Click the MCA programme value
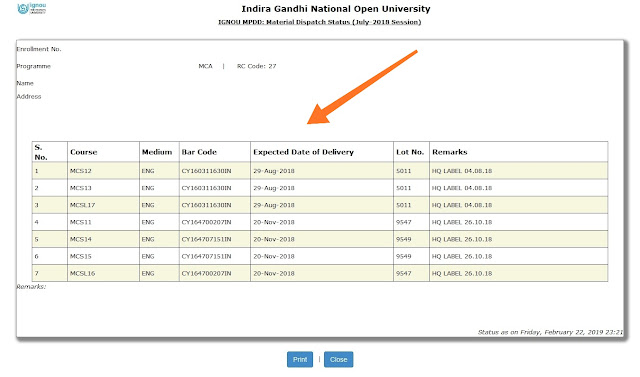This screenshot has width=640, height=377. pyautogui.click(x=205, y=66)
